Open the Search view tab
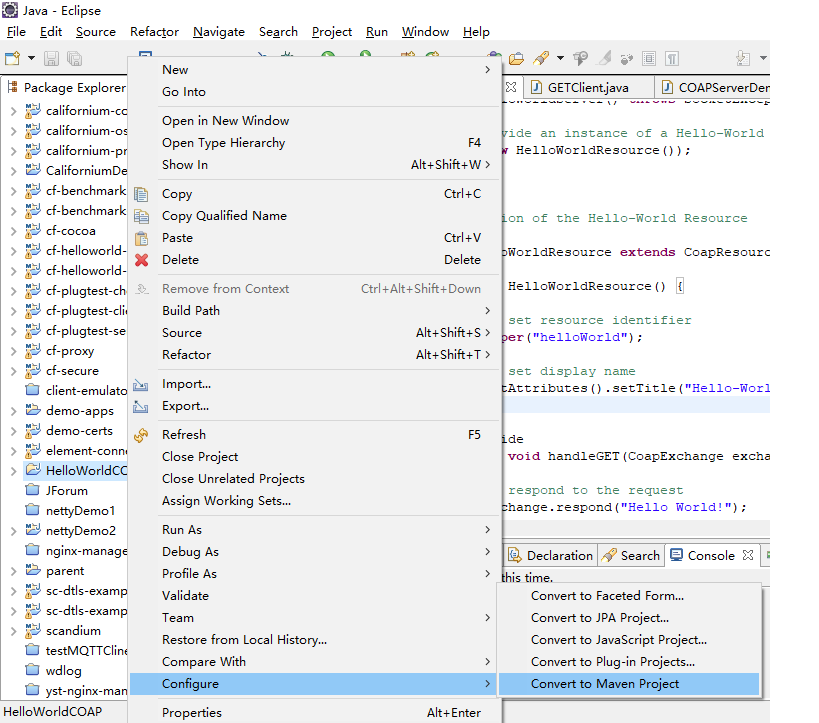 click(631, 555)
